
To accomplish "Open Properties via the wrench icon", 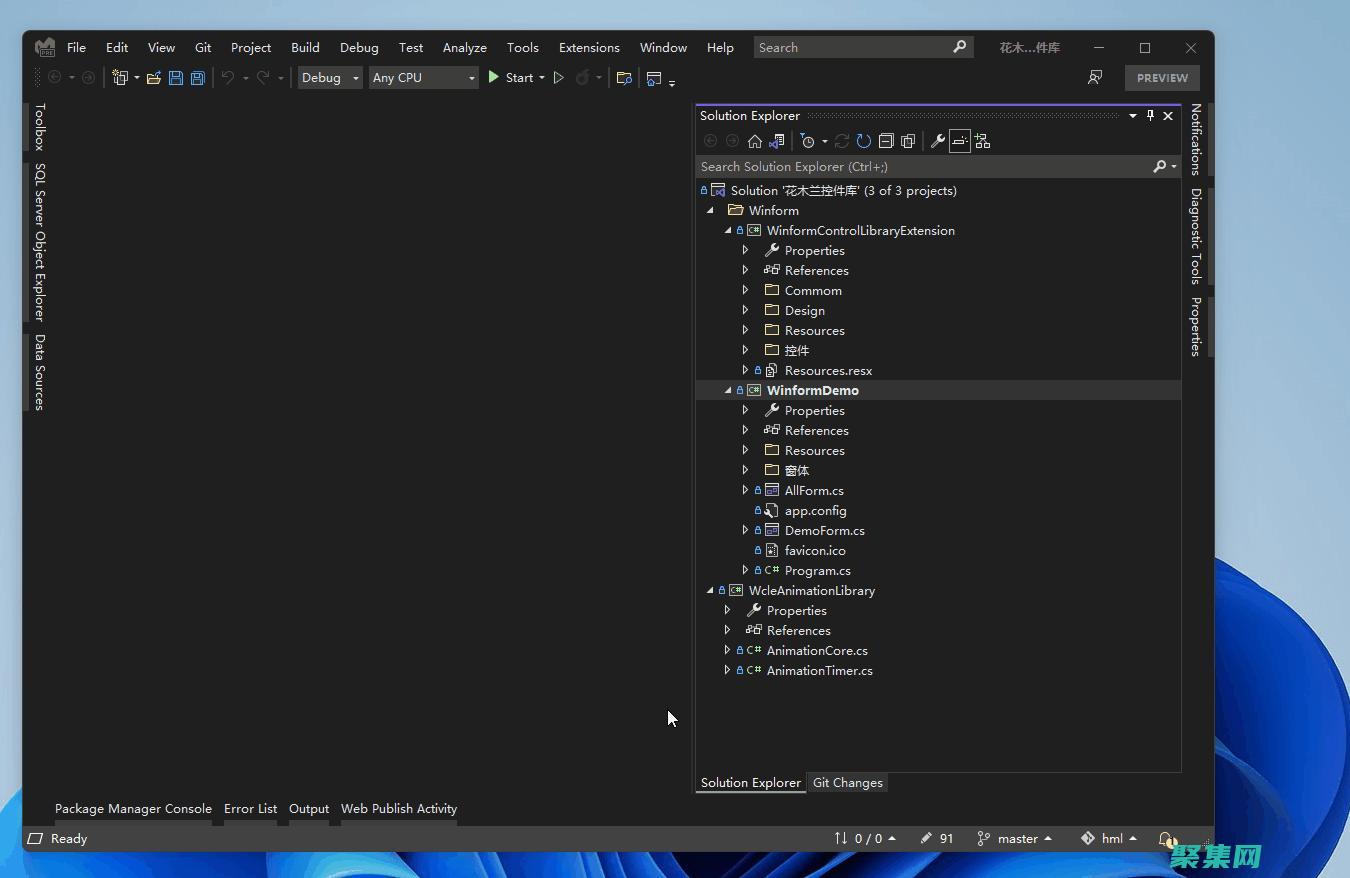I will 938,141.
